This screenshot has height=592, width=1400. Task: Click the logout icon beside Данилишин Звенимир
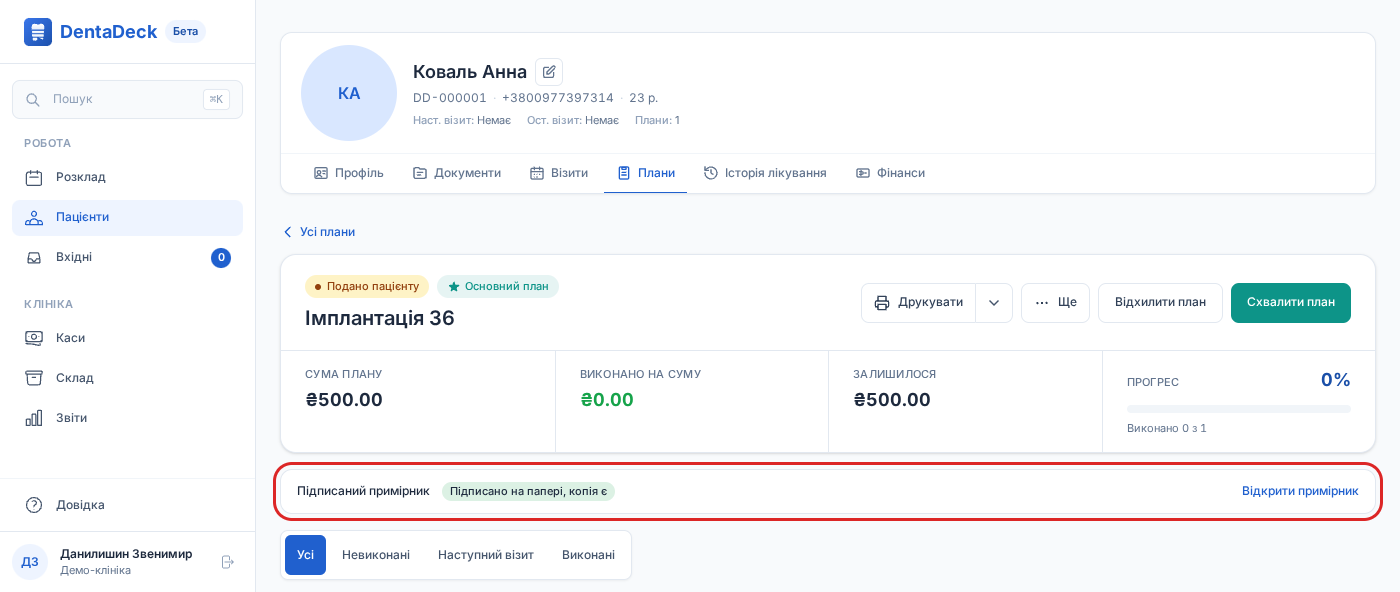point(228,562)
